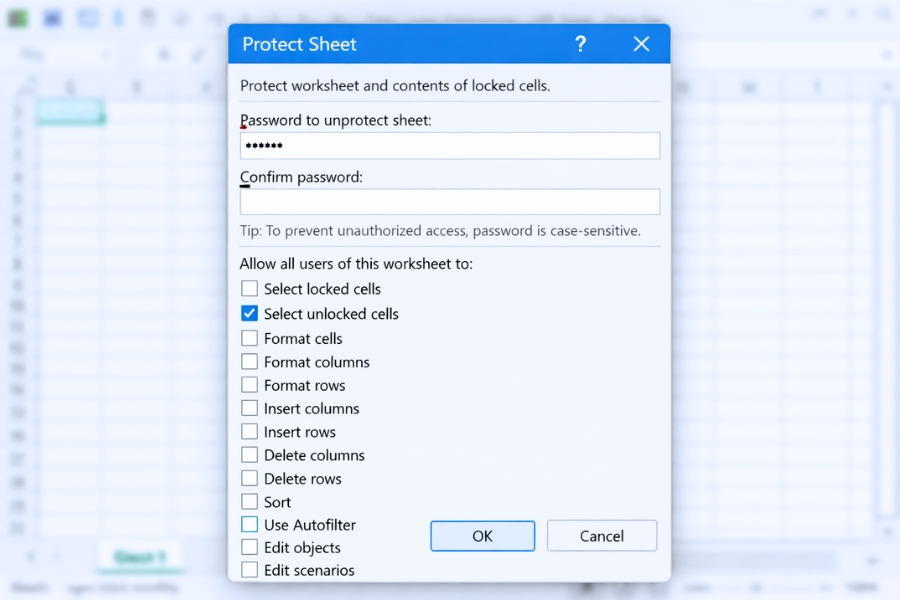Uncheck Select unlocked cells
This screenshot has height=600, width=900.
[249, 313]
